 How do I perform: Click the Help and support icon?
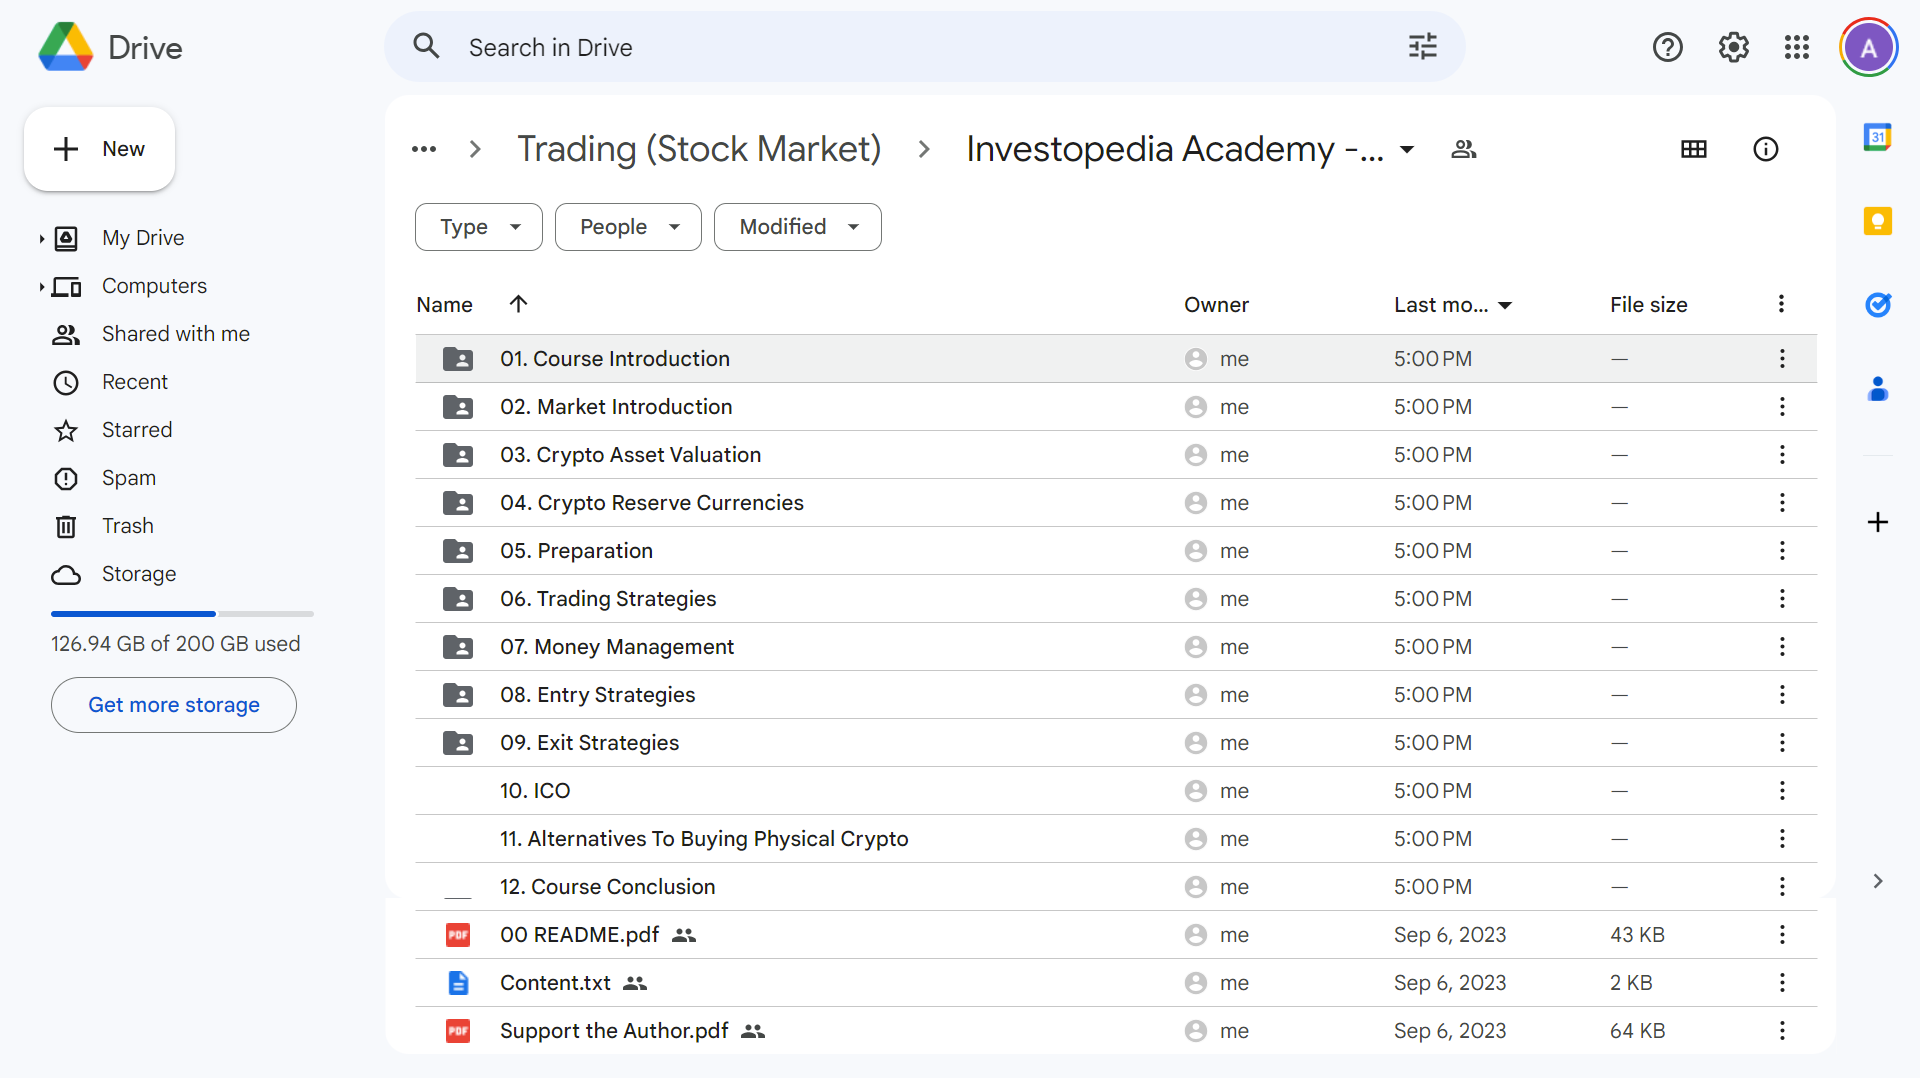(x=1667, y=47)
